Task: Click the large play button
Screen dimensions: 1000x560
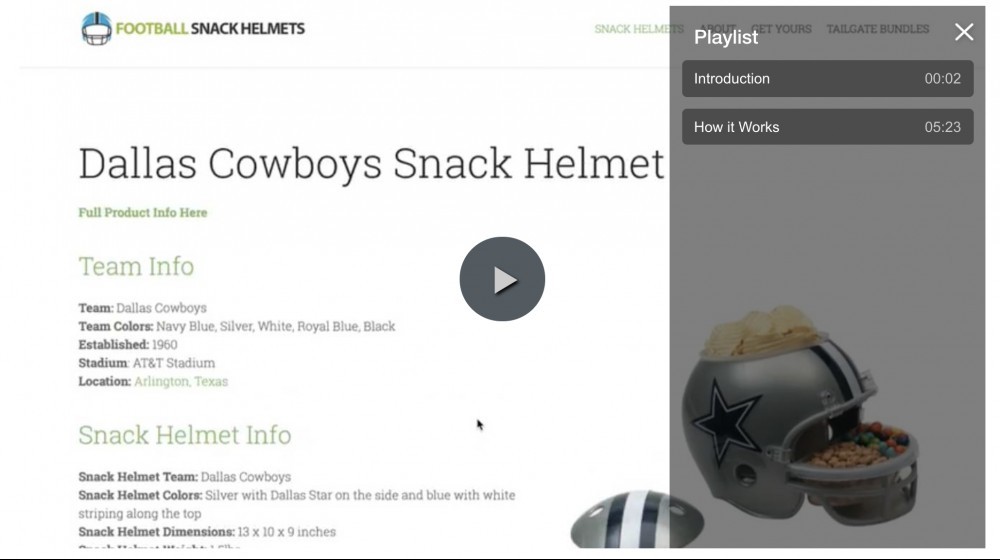Action: point(502,279)
